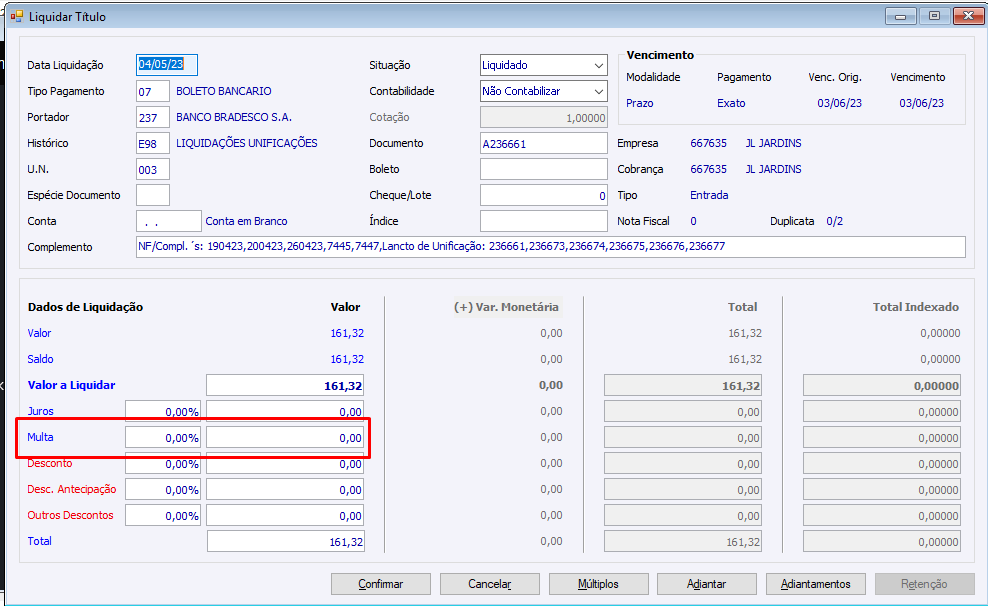
Task: Click the Portador code field
Action: (152, 117)
